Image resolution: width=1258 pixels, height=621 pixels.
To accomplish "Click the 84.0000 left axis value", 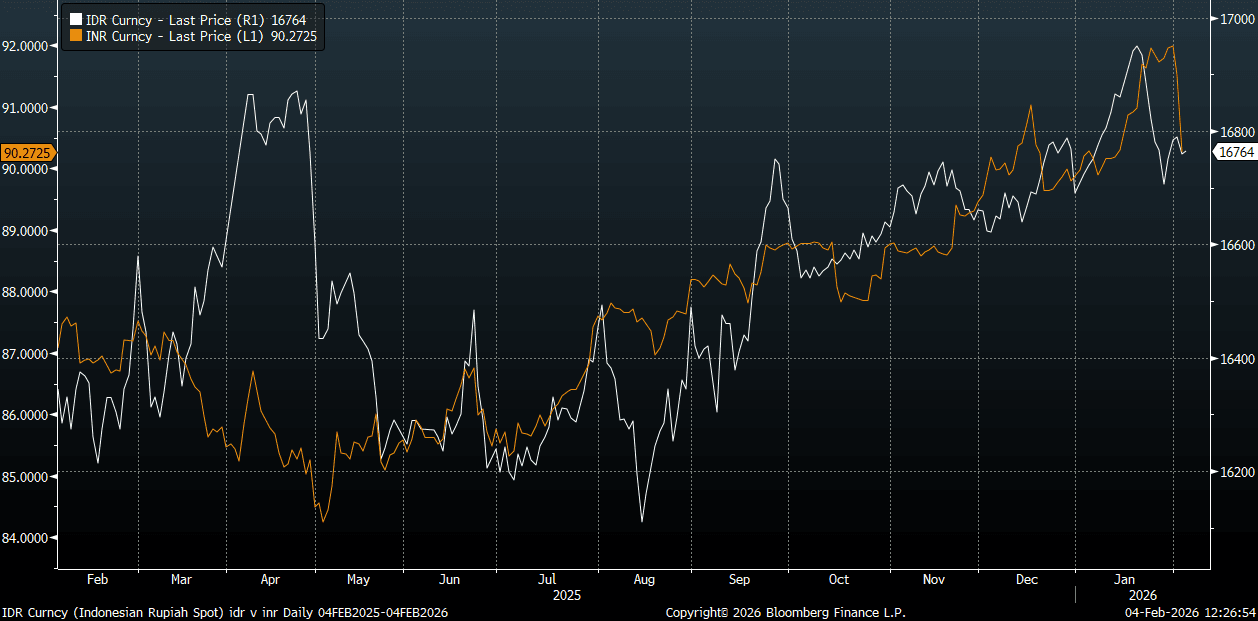I will click(x=27, y=538).
